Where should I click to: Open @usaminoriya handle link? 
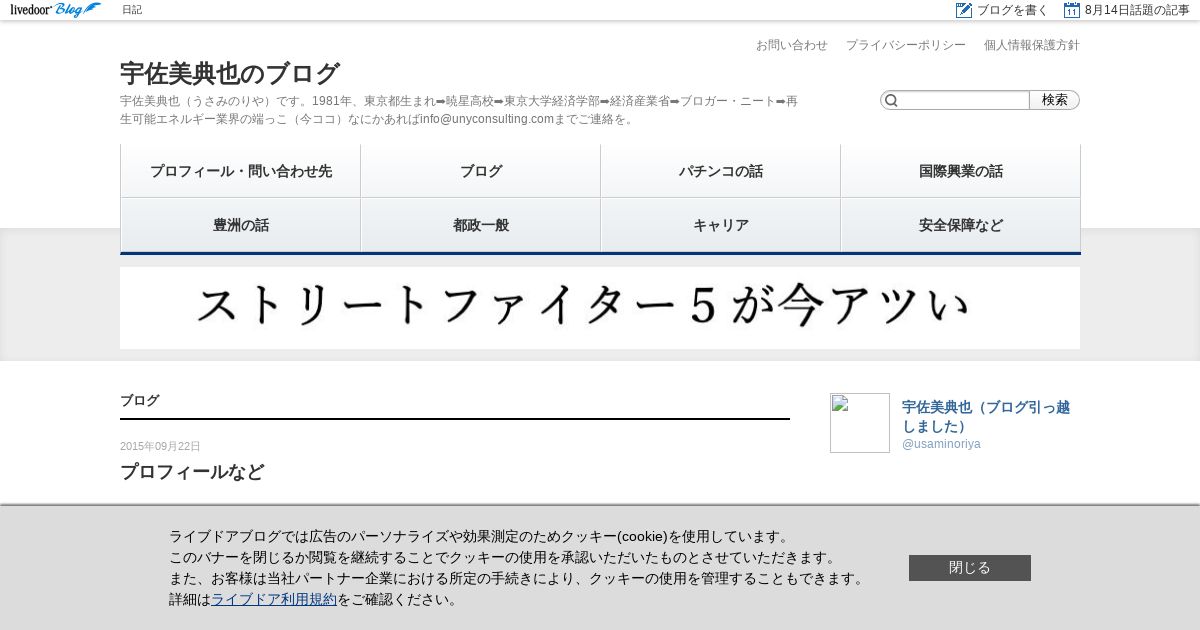[x=941, y=444]
